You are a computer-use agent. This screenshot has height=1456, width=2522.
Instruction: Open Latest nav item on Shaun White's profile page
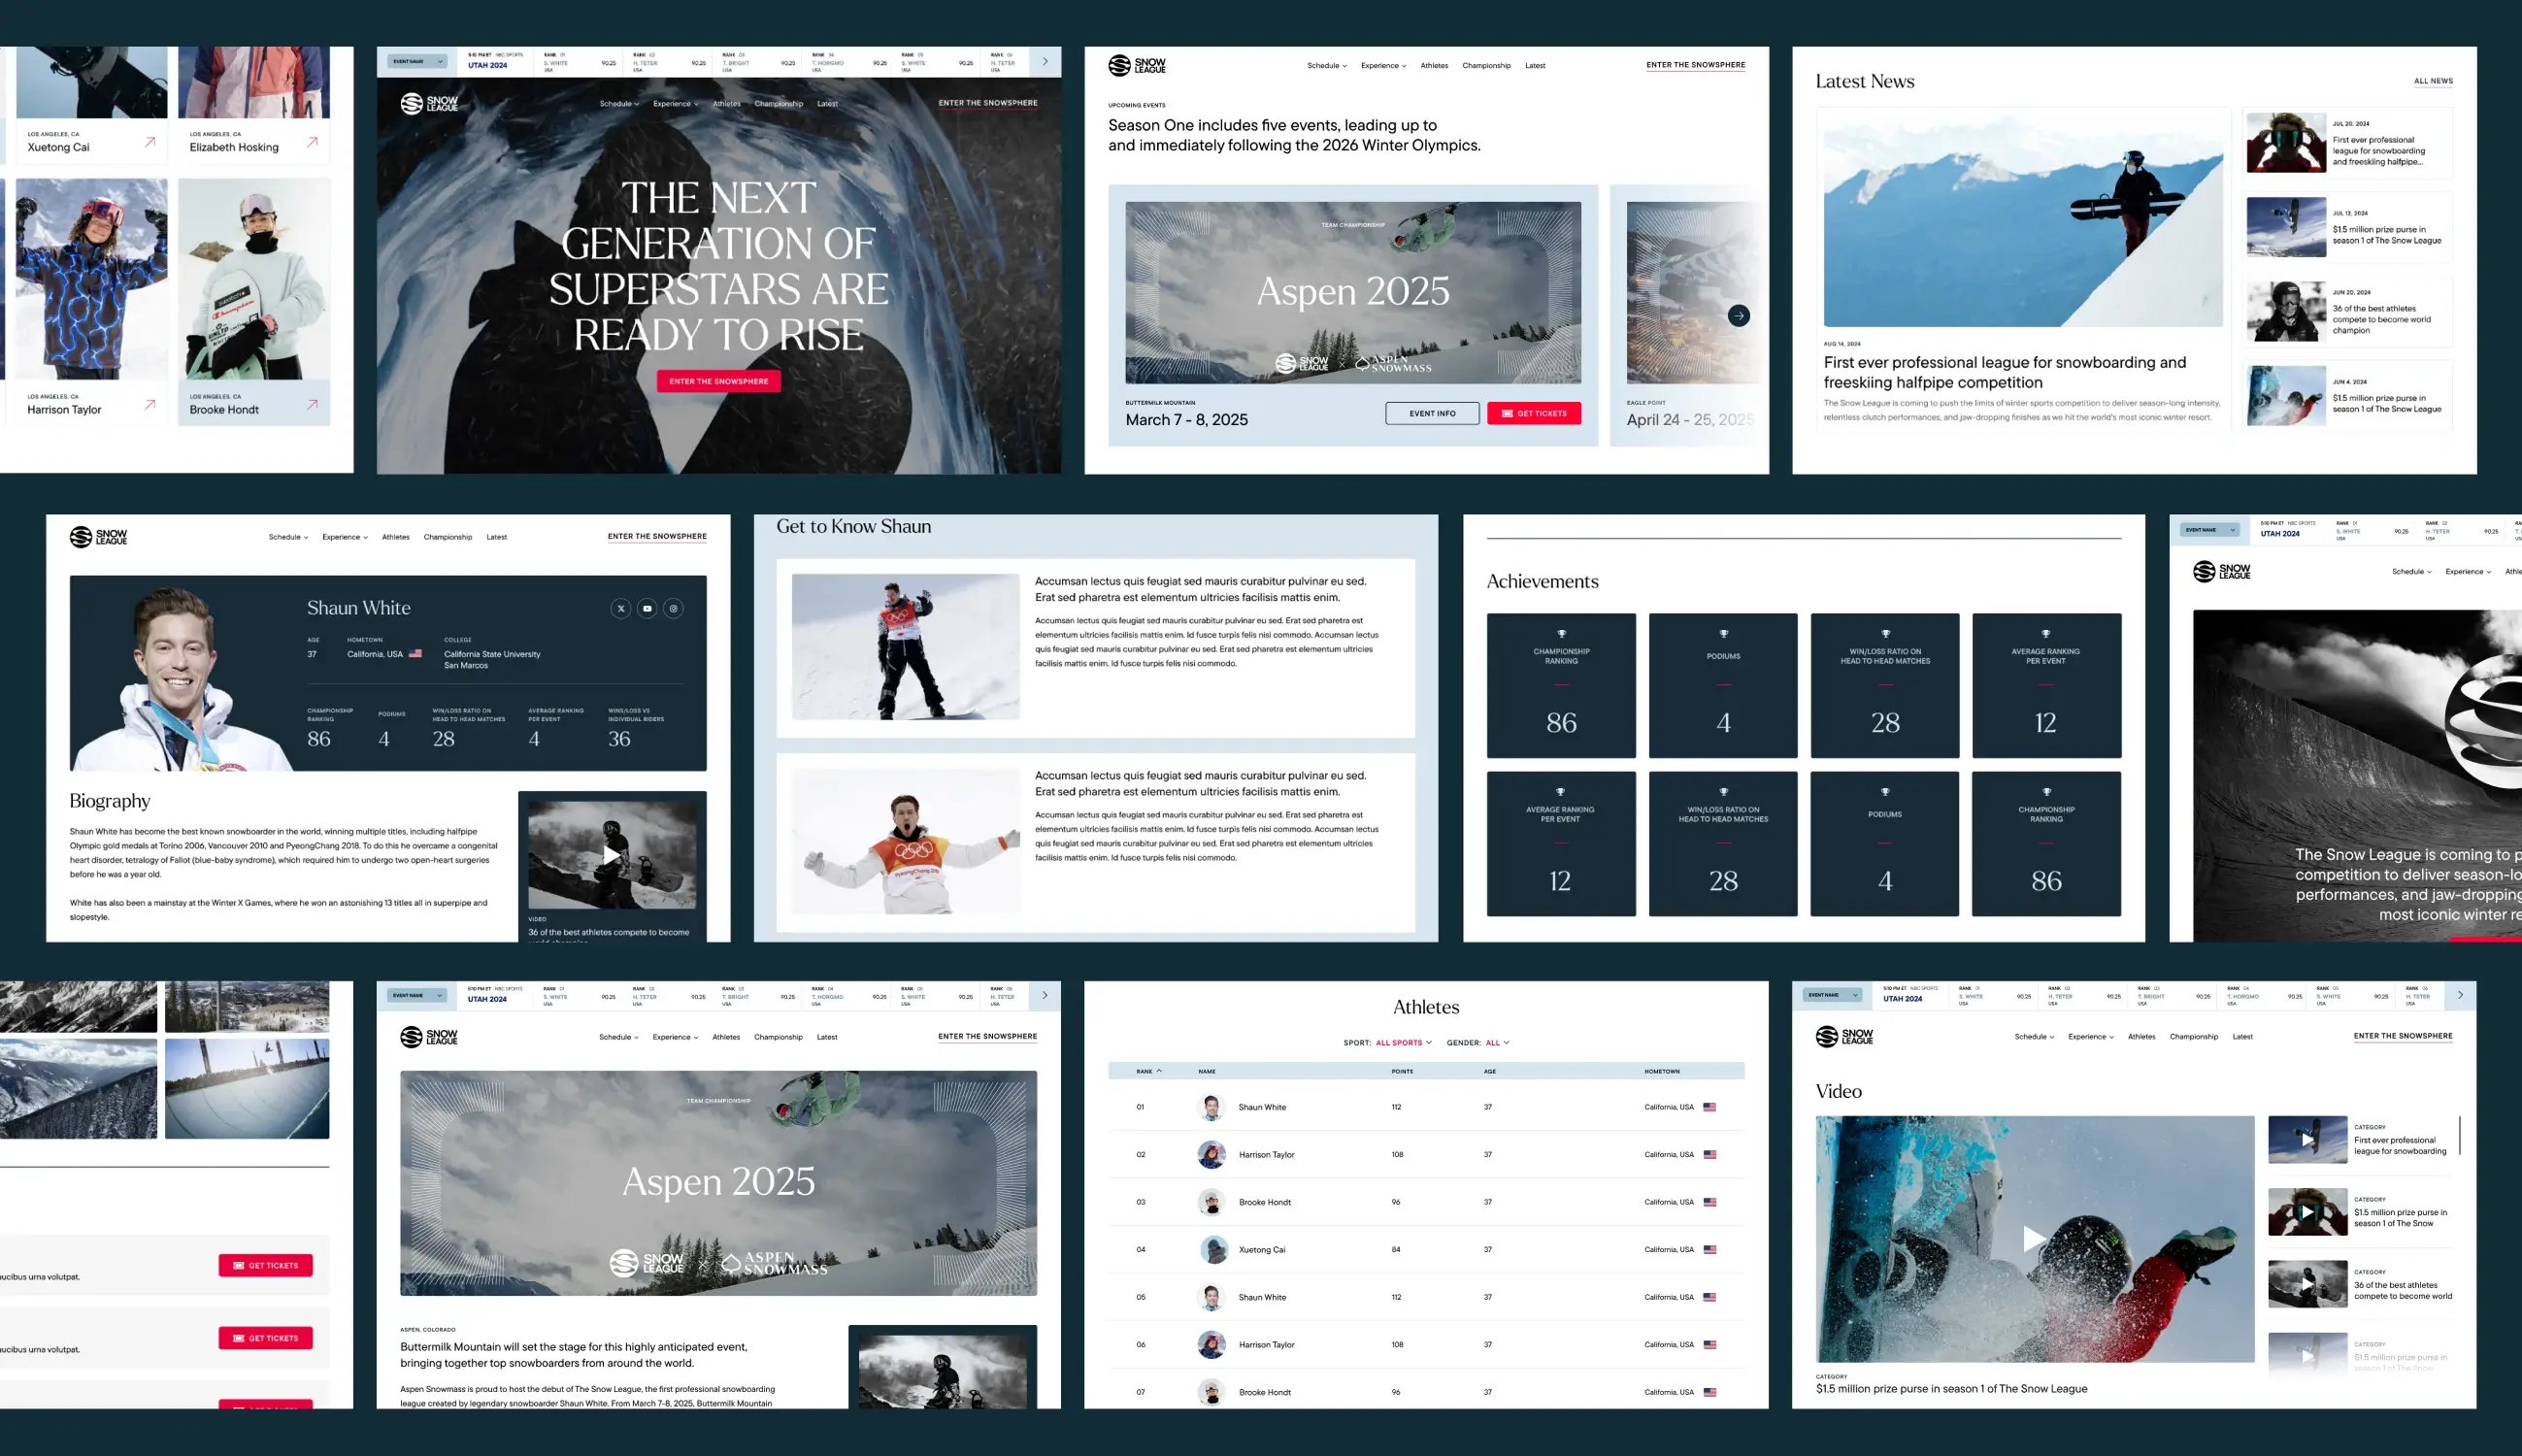tap(497, 537)
